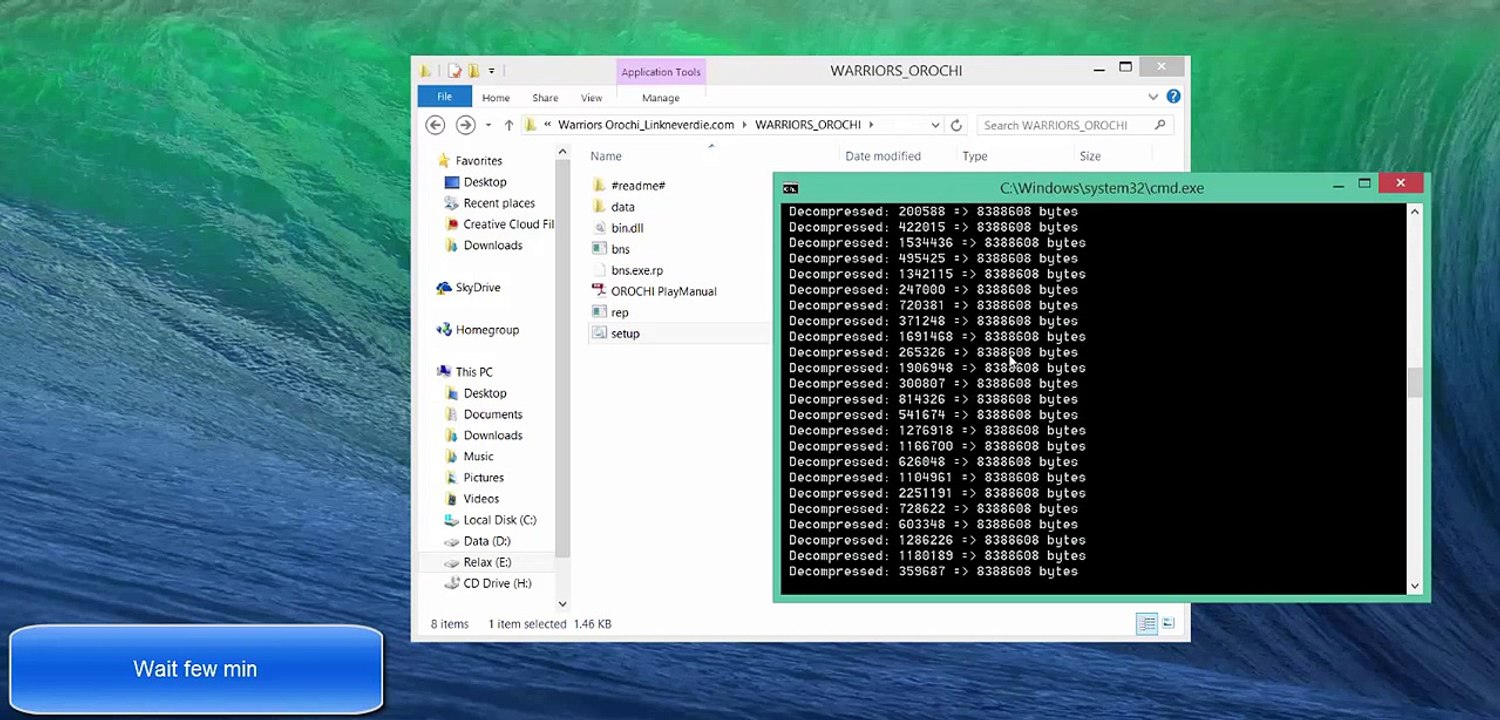Select the CD Drive (H:)
The width and height of the screenshot is (1500, 720).
497,583
